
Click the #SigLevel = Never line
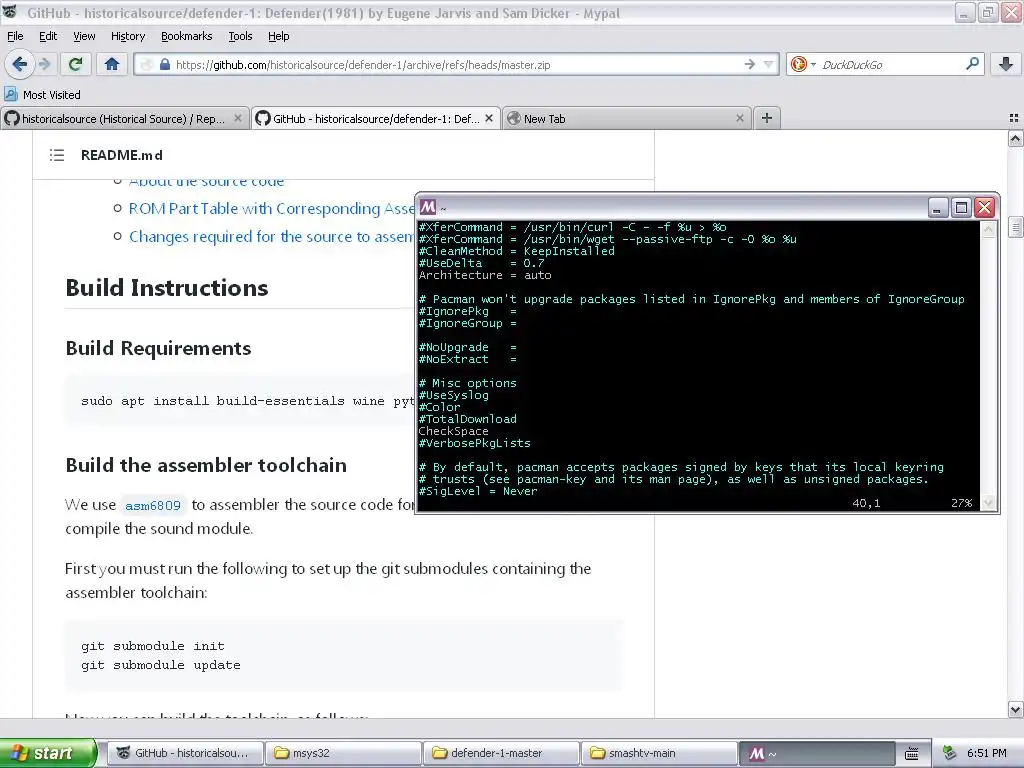pos(478,491)
